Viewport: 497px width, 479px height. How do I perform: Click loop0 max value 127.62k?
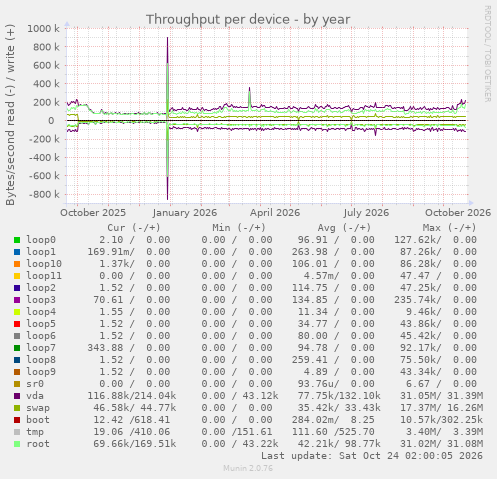[418, 240]
